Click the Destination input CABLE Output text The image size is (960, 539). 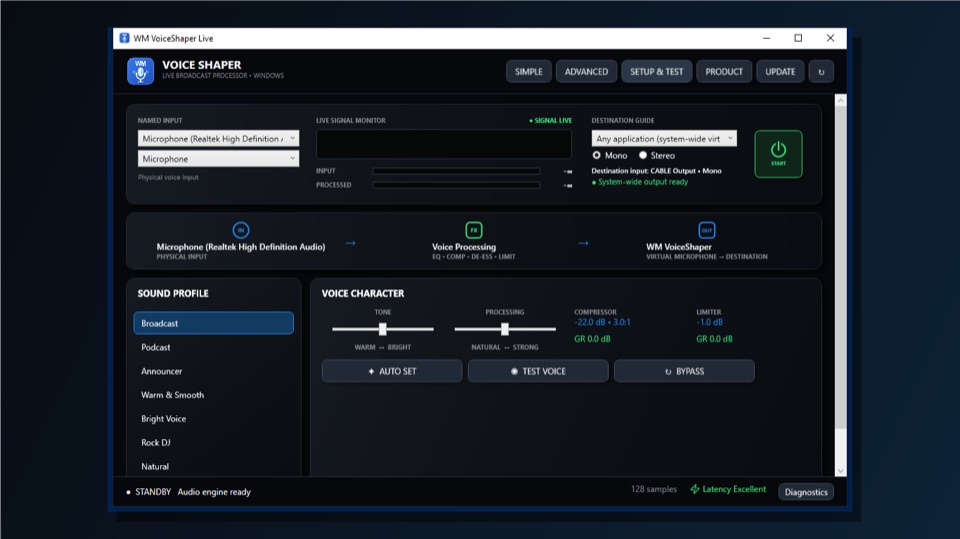pos(656,171)
